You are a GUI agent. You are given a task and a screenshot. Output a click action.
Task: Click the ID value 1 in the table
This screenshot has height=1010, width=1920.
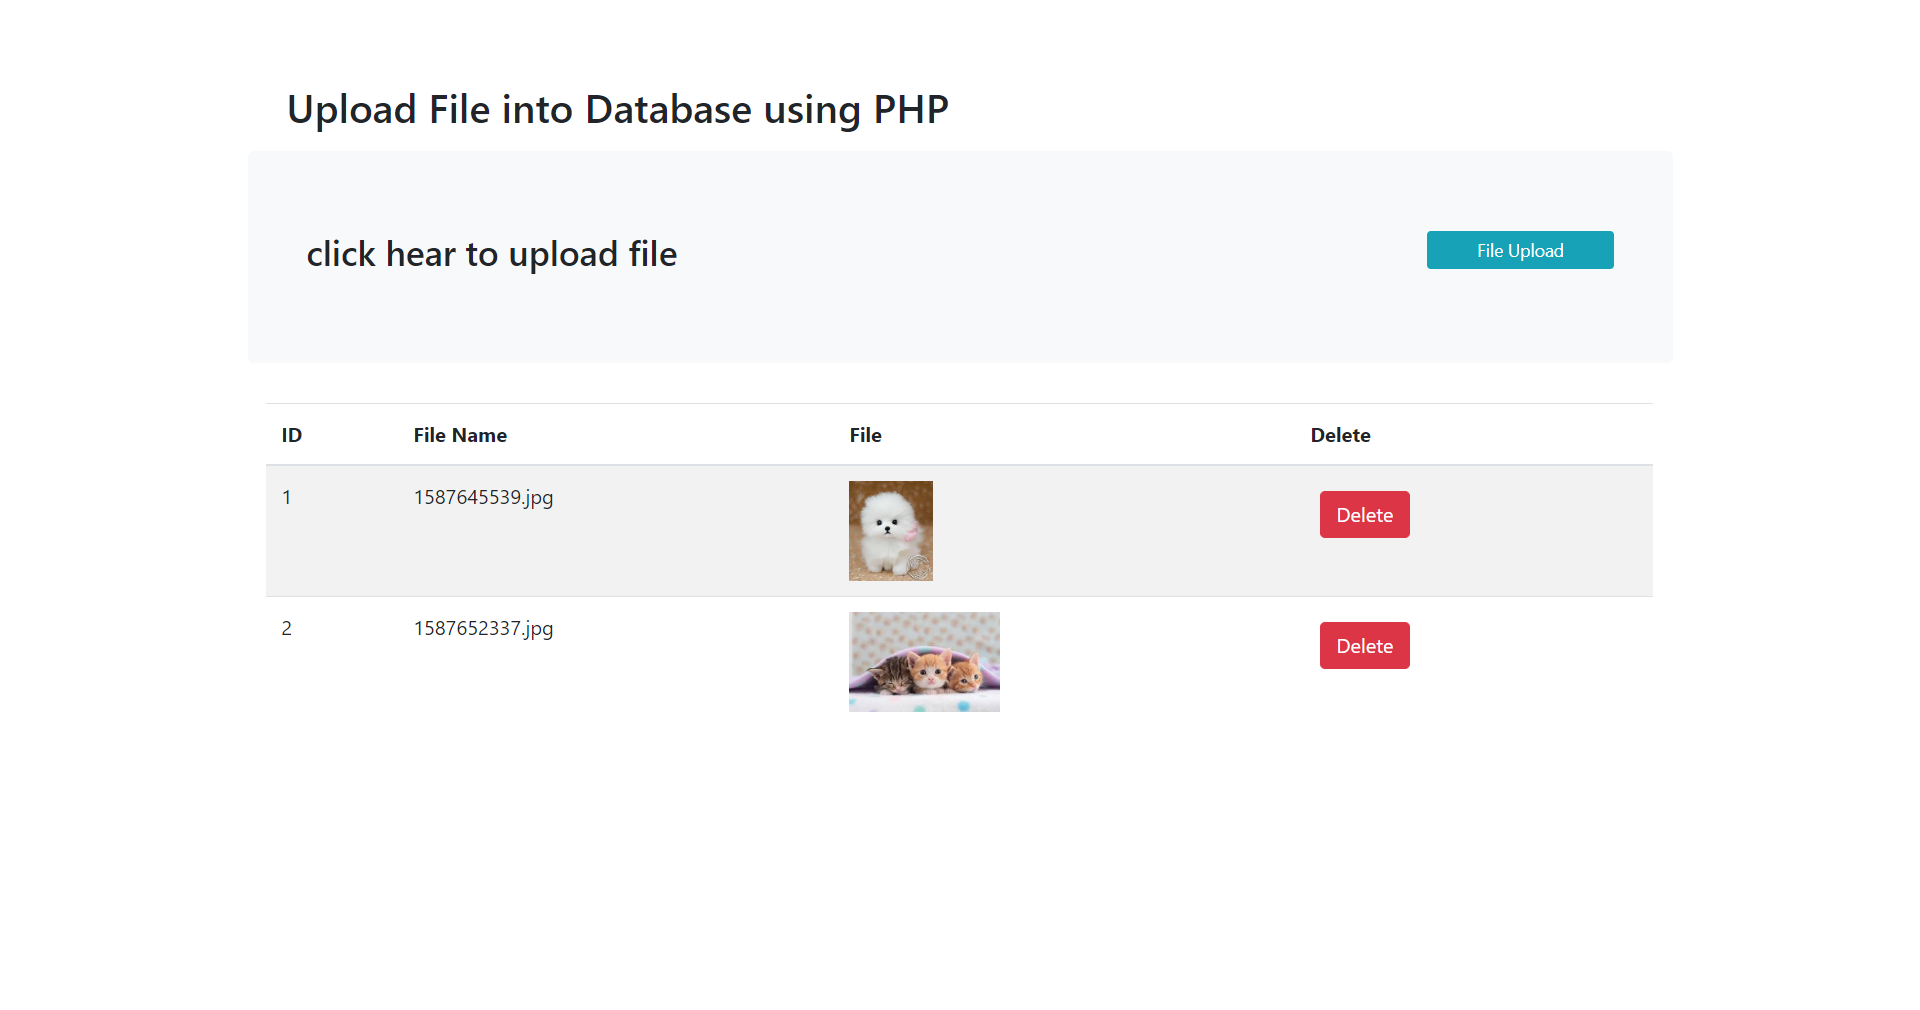287,496
